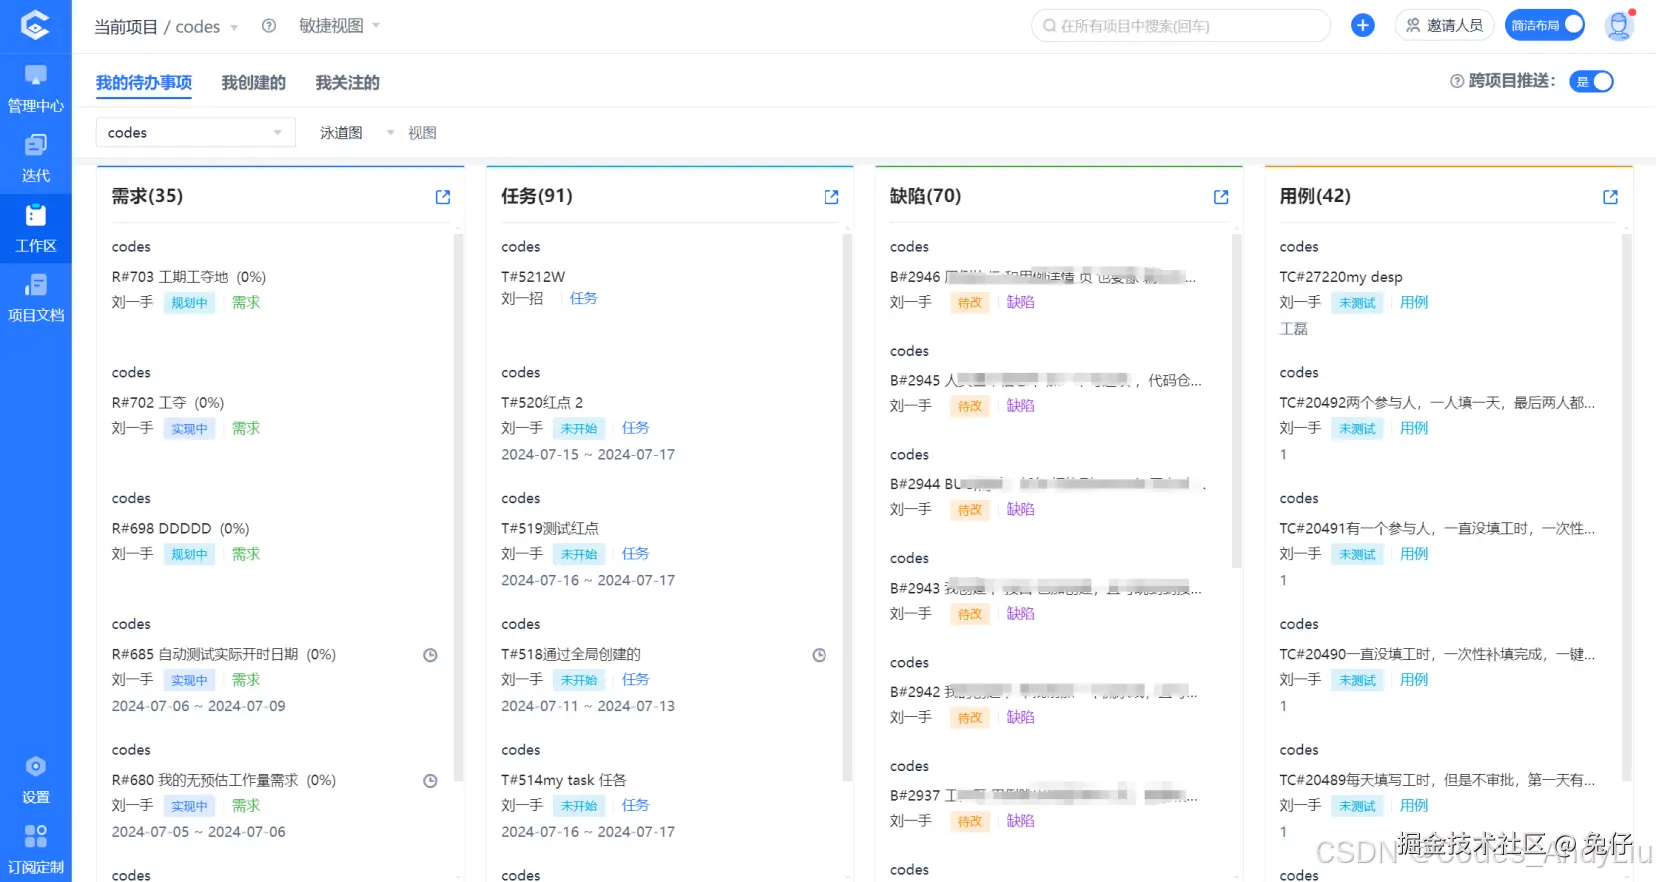
Task: Open task T#5212W
Action: [533, 277]
